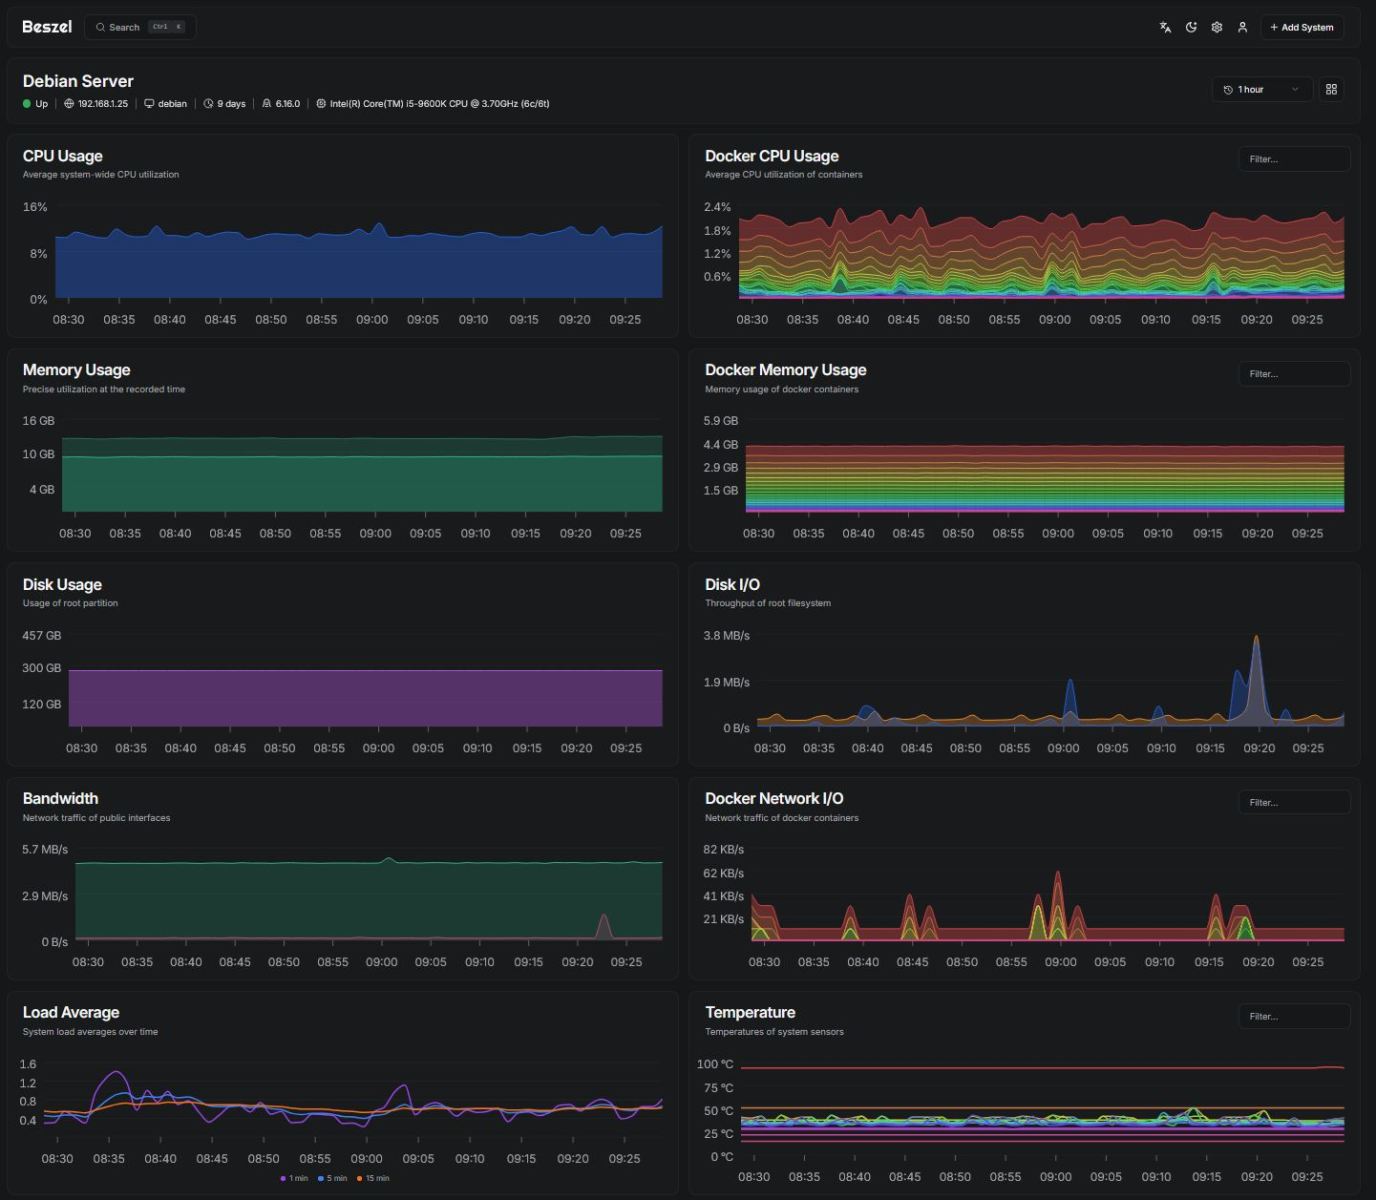Image resolution: width=1376 pixels, height=1200 pixels.
Task: Open the settings gear icon
Action: (1217, 27)
